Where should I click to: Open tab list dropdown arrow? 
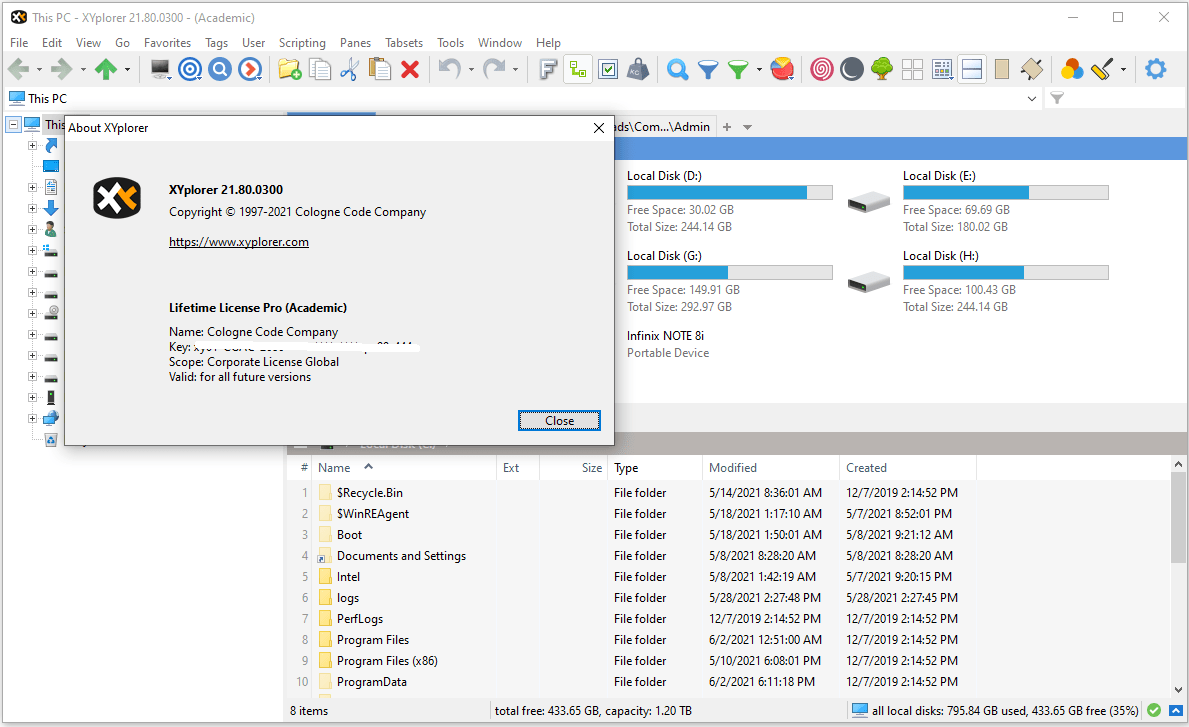(x=748, y=127)
